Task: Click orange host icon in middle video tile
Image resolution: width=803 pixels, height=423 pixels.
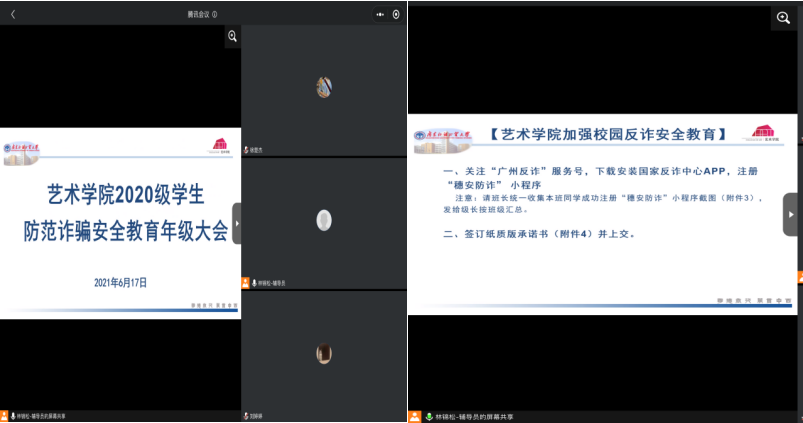Action: tap(246, 283)
